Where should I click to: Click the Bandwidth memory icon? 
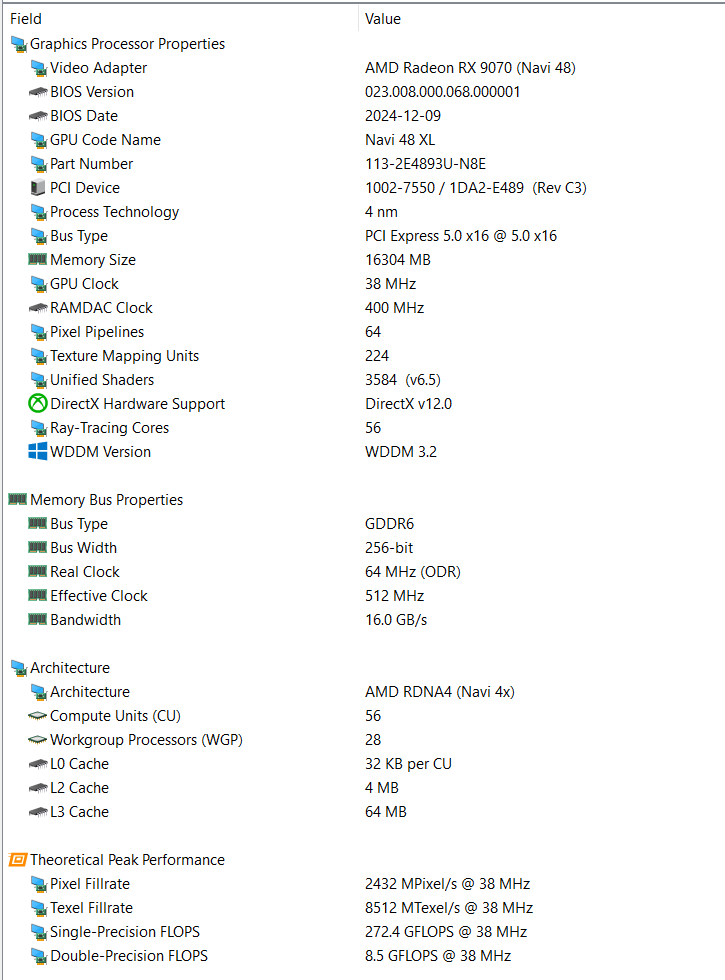click(38, 619)
